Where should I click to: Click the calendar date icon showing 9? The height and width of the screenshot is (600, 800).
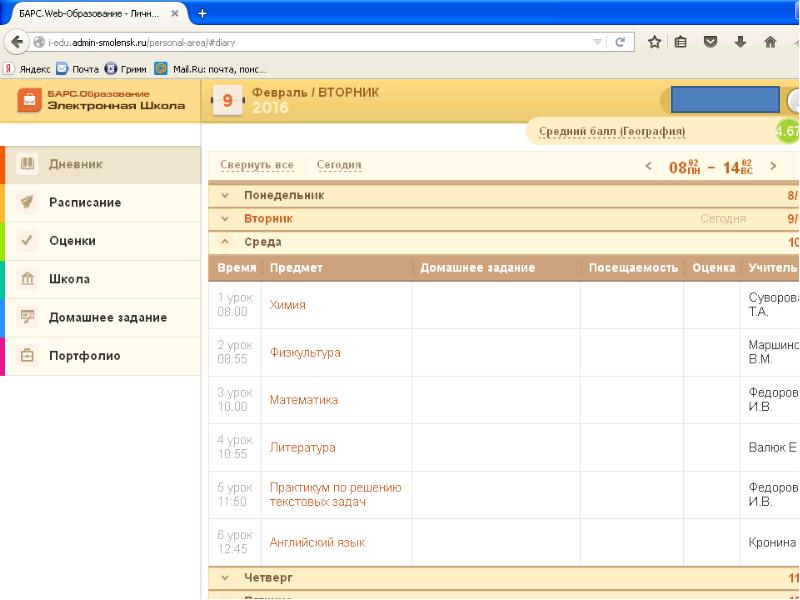coord(227,101)
